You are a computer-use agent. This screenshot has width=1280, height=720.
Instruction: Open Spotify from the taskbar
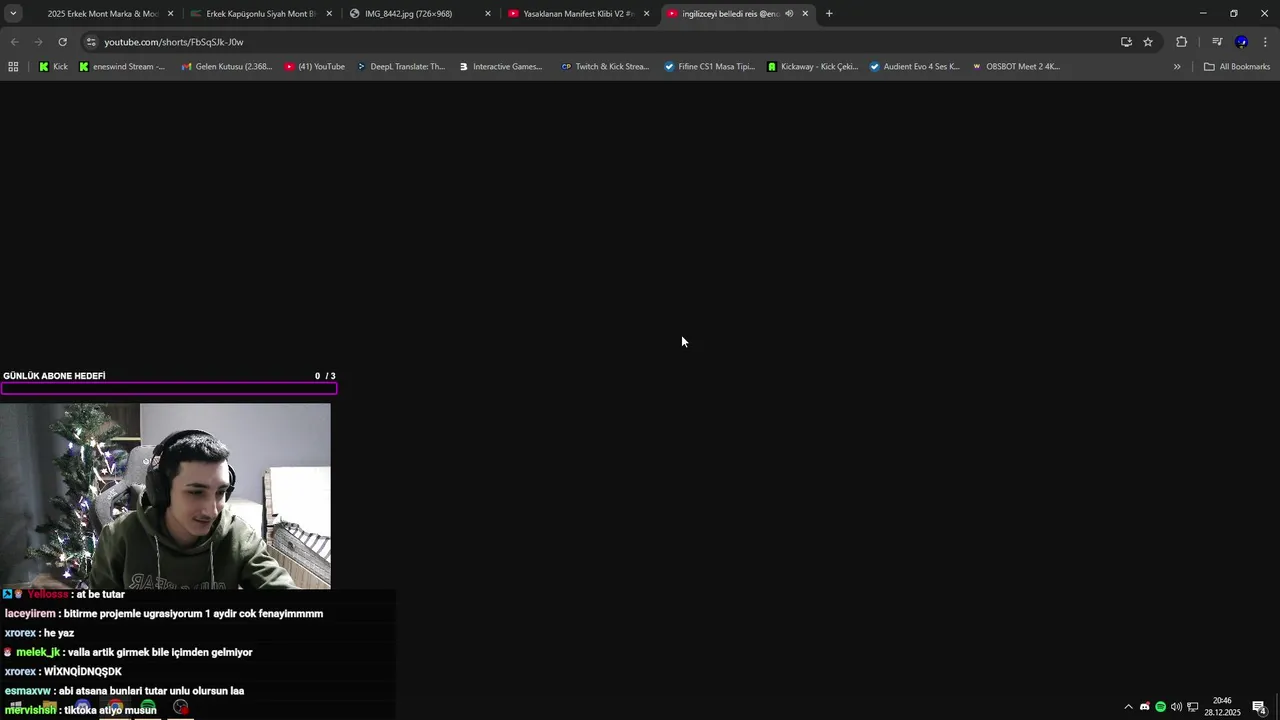tap(148, 708)
